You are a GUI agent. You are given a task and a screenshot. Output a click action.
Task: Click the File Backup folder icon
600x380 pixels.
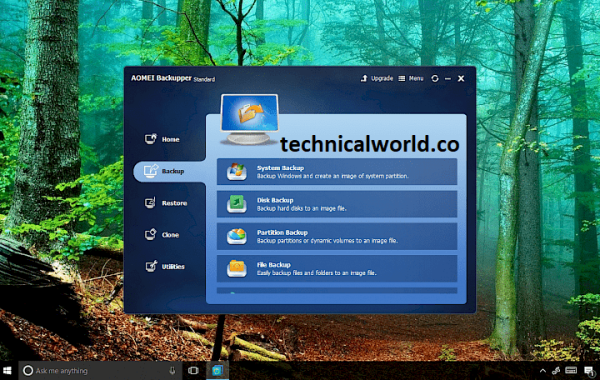pyautogui.click(x=236, y=268)
